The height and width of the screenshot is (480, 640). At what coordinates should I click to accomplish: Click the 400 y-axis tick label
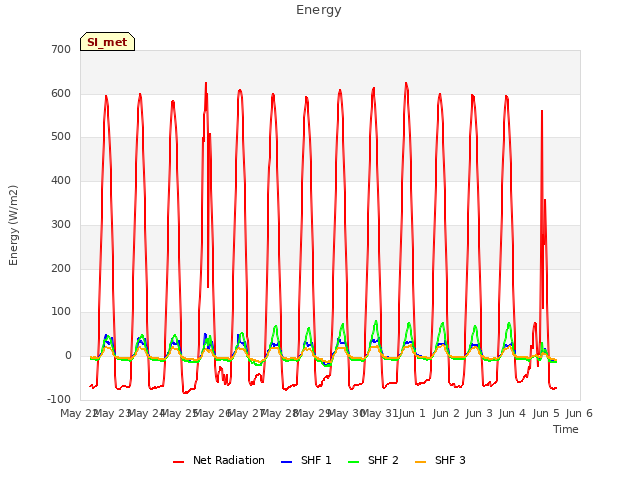pos(61,180)
